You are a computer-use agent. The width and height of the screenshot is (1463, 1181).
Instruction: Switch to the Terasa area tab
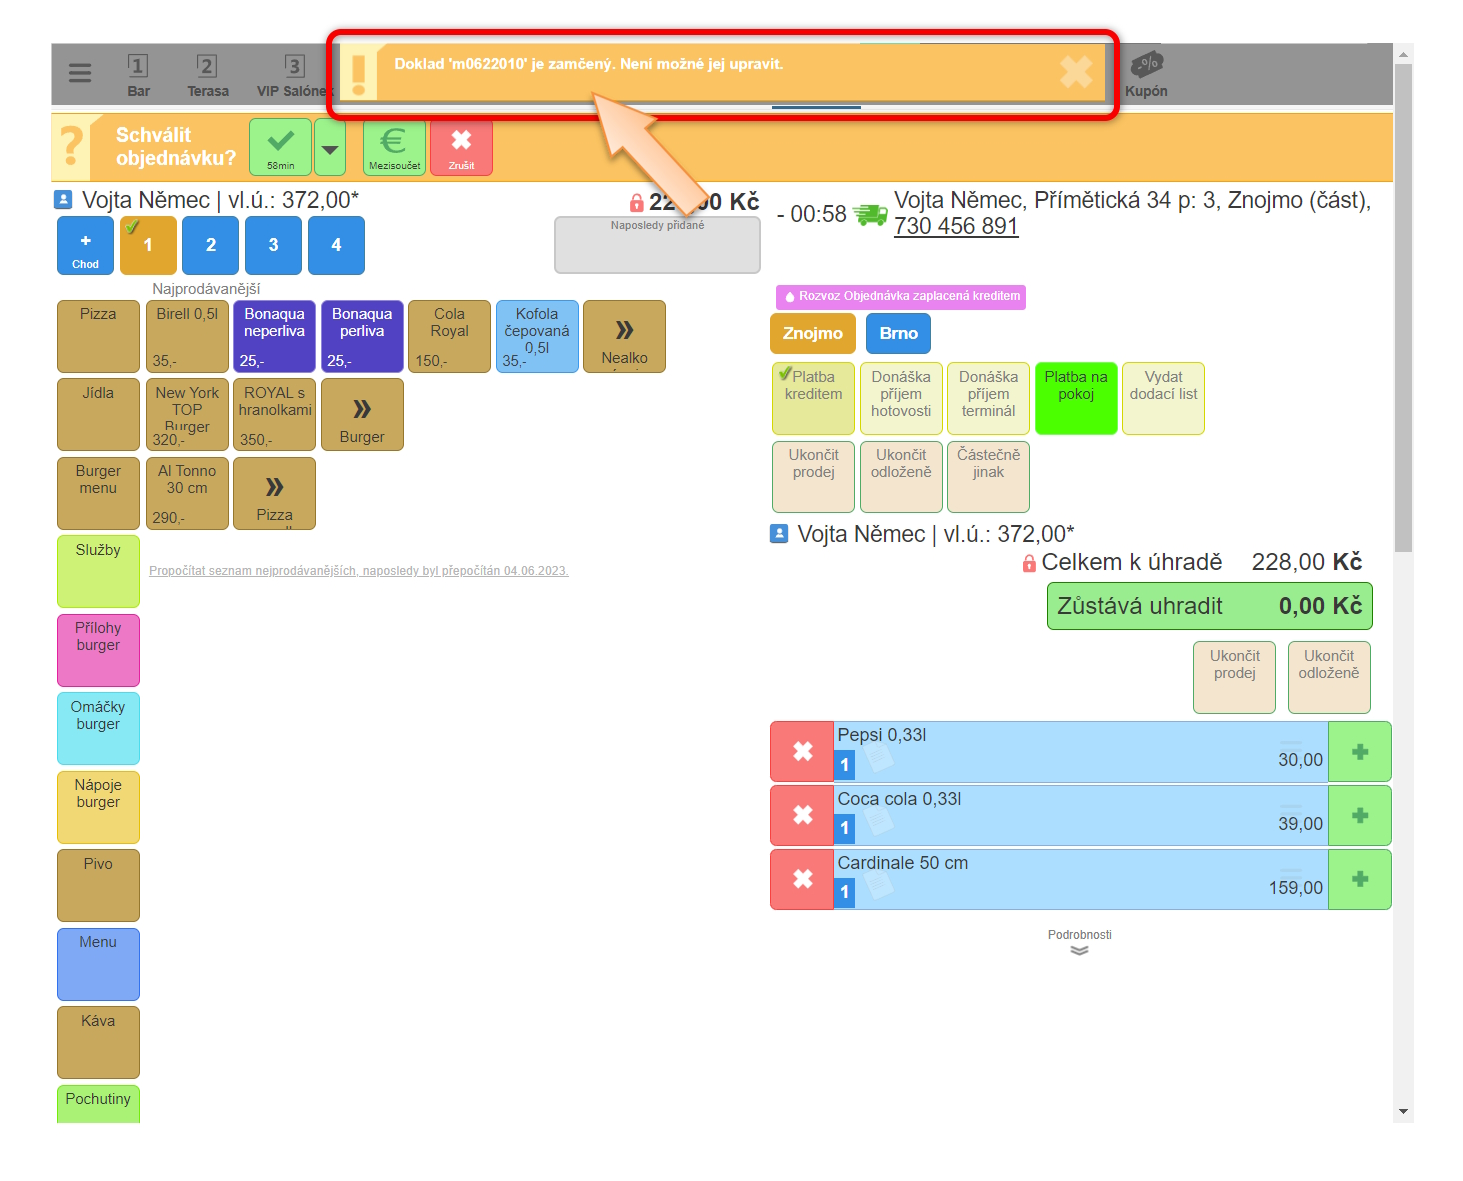click(207, 75)
